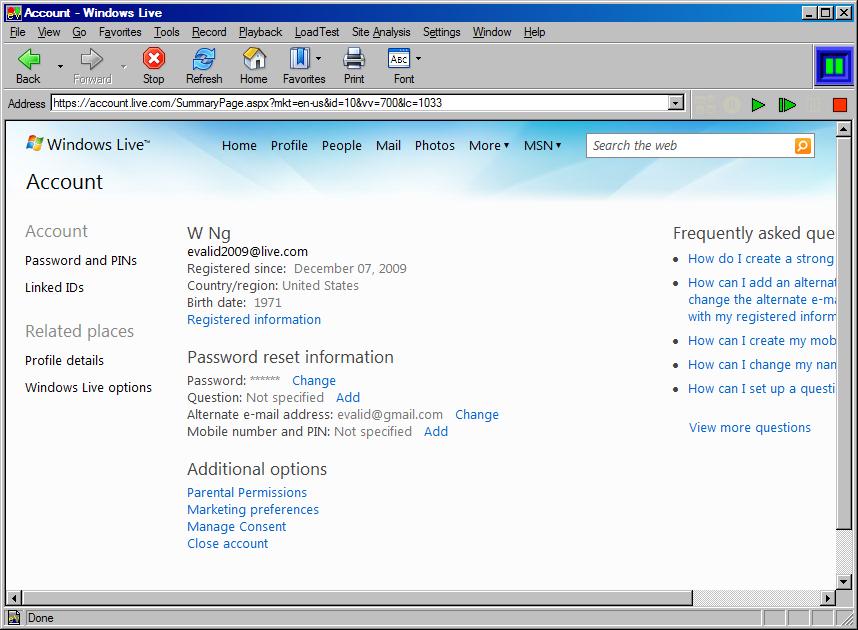The image size is (858, 630).
Task: Click the green Back arrow icon
Action: click(28, 59)
